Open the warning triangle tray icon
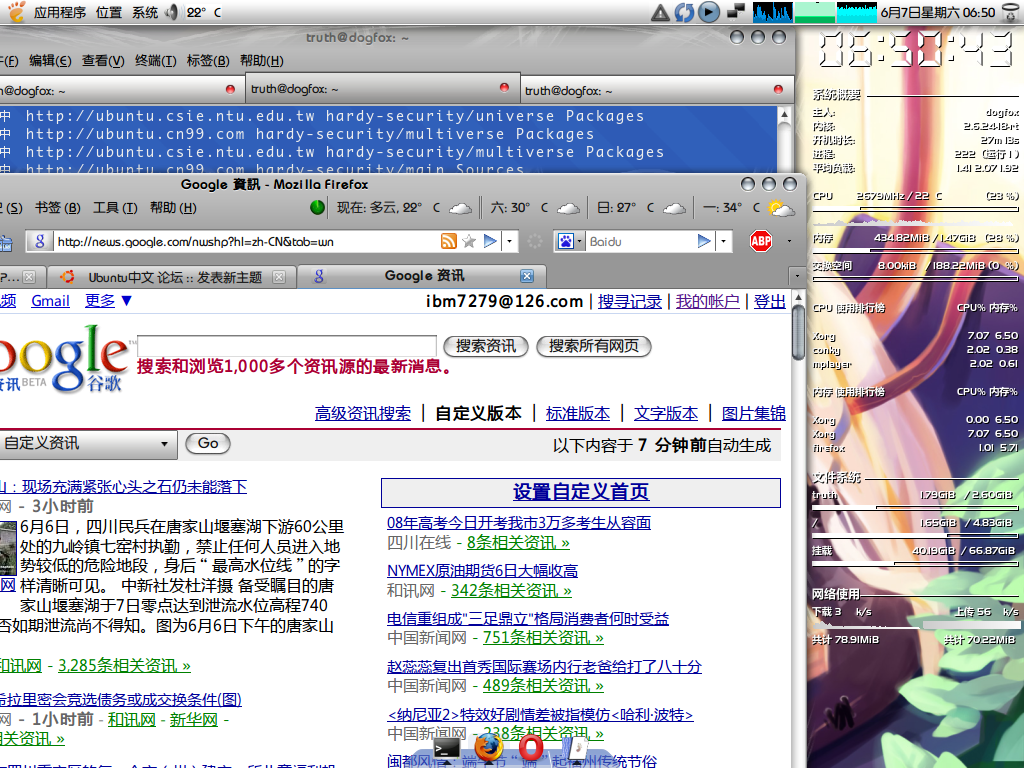This screenshot has height=768, width=1024. point(660,12)
